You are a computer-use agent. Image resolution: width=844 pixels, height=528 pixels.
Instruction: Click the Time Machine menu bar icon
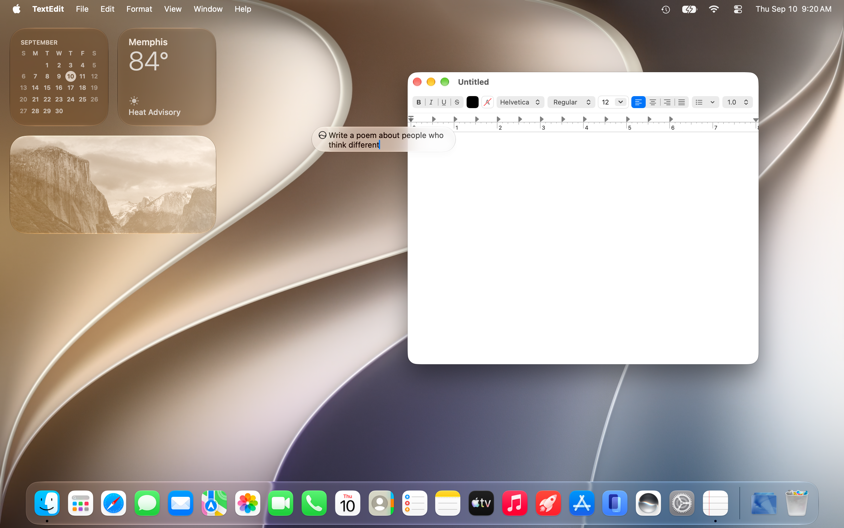(665, 9)
